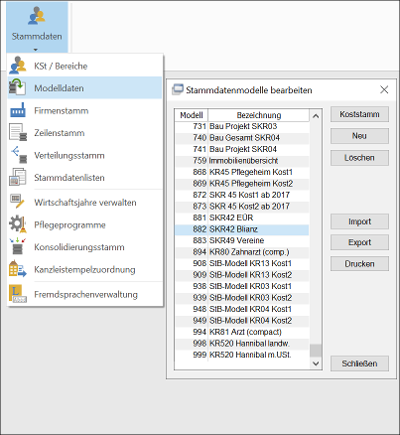Click the Drucken button
The width and height of the screenshot is (400, 435).
coord(359,264)
